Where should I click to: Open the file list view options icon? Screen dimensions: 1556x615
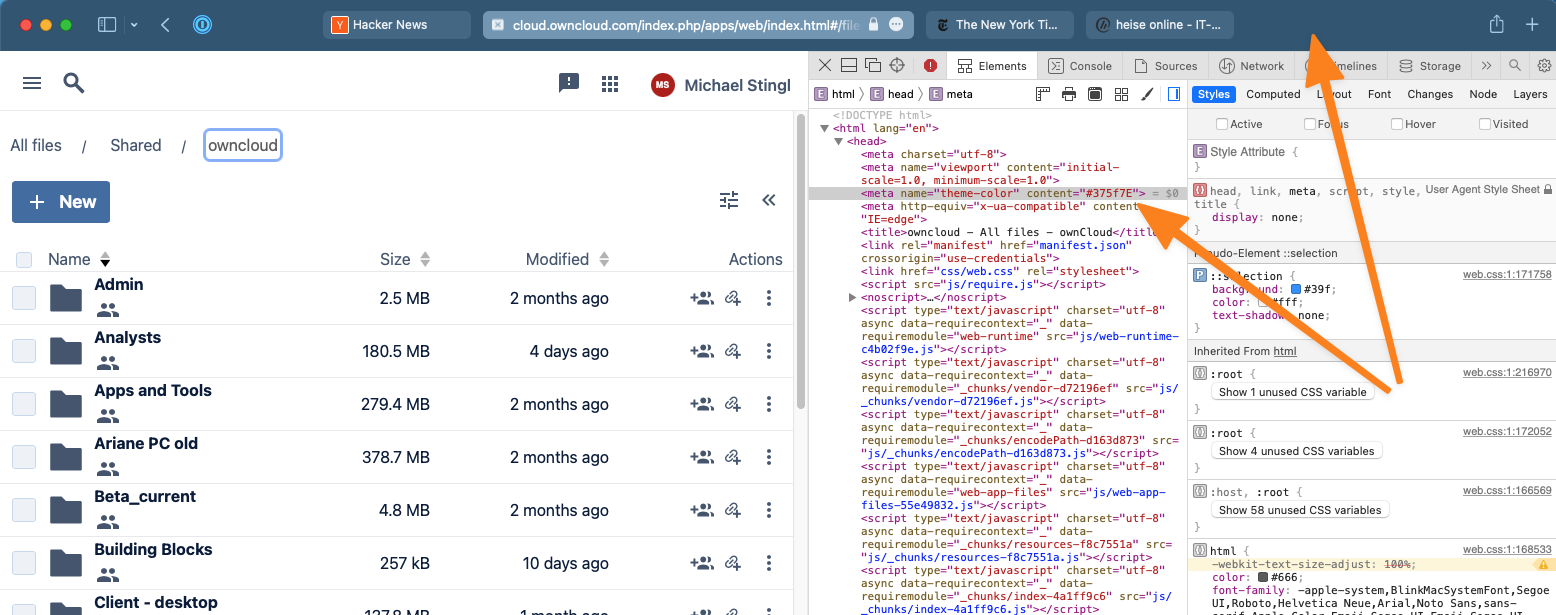tap(729, 200)
